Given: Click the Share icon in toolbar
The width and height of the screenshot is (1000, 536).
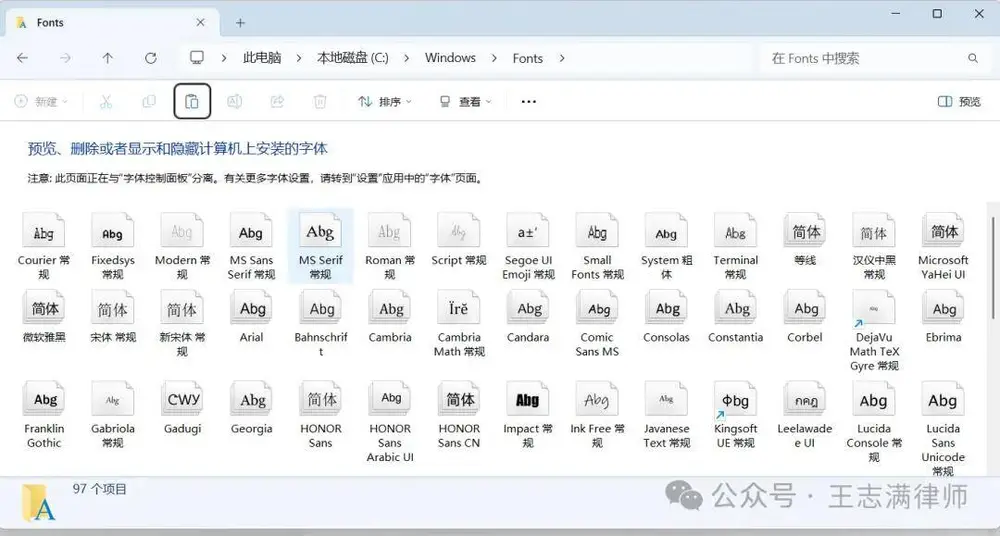Looking at the screenshot, I should [277, 101].
